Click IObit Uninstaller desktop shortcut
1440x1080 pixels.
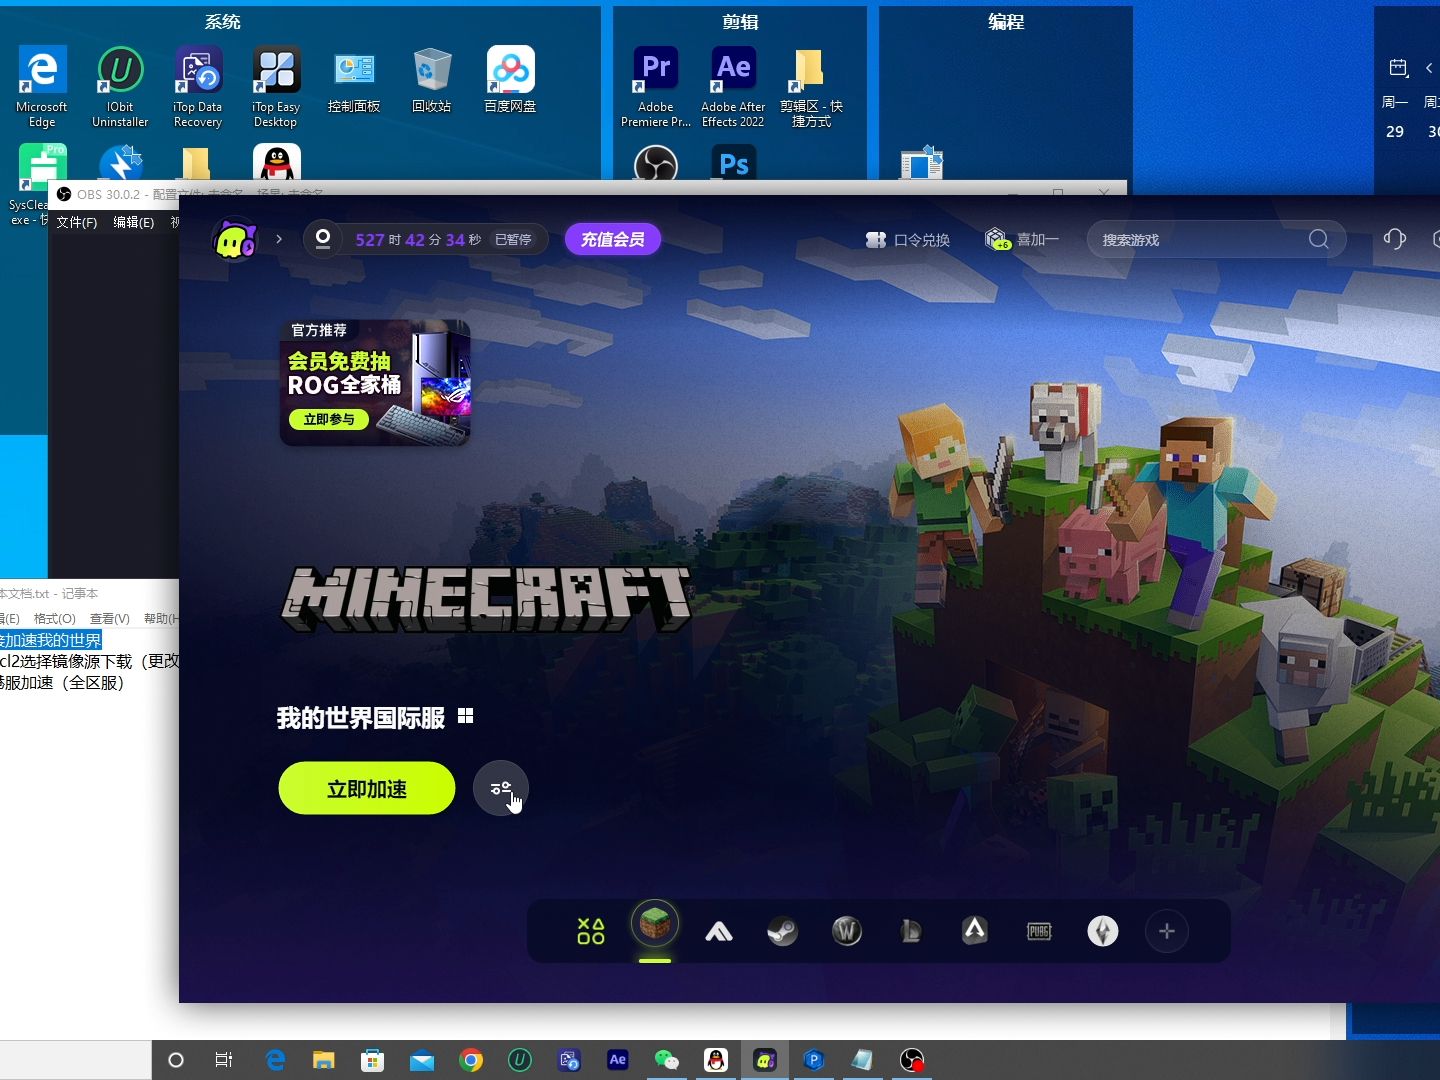[120, 87]
